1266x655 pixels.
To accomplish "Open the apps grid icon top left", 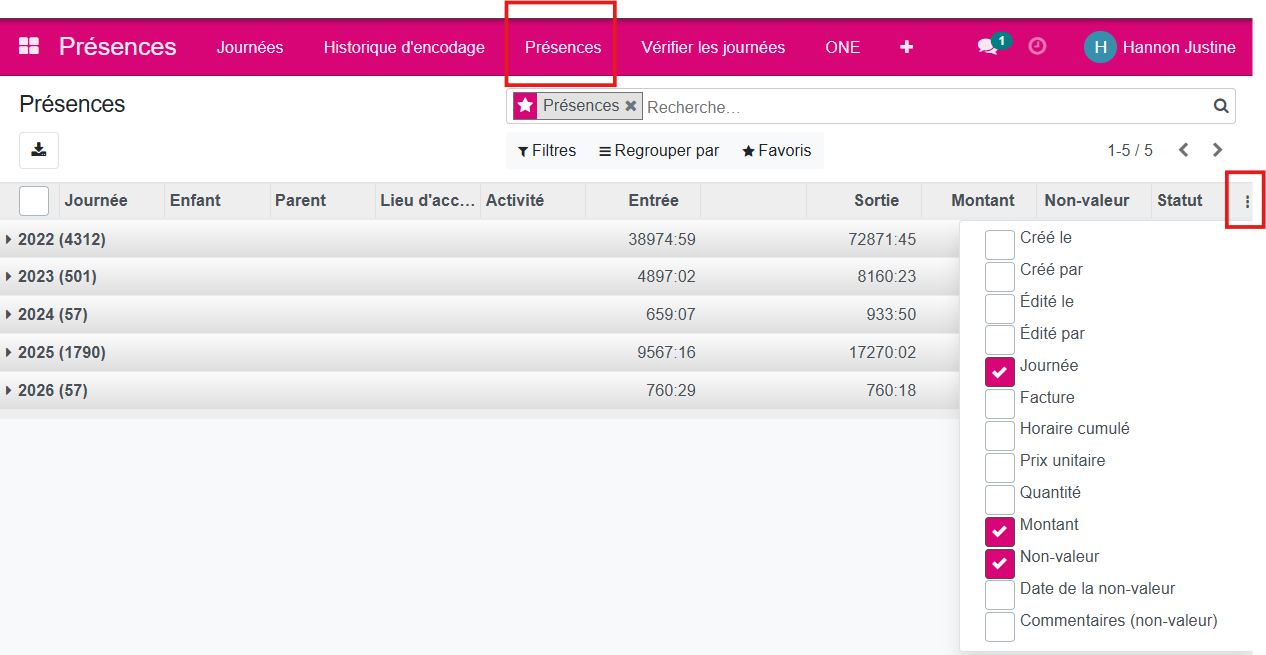I will tap(28, 45).
